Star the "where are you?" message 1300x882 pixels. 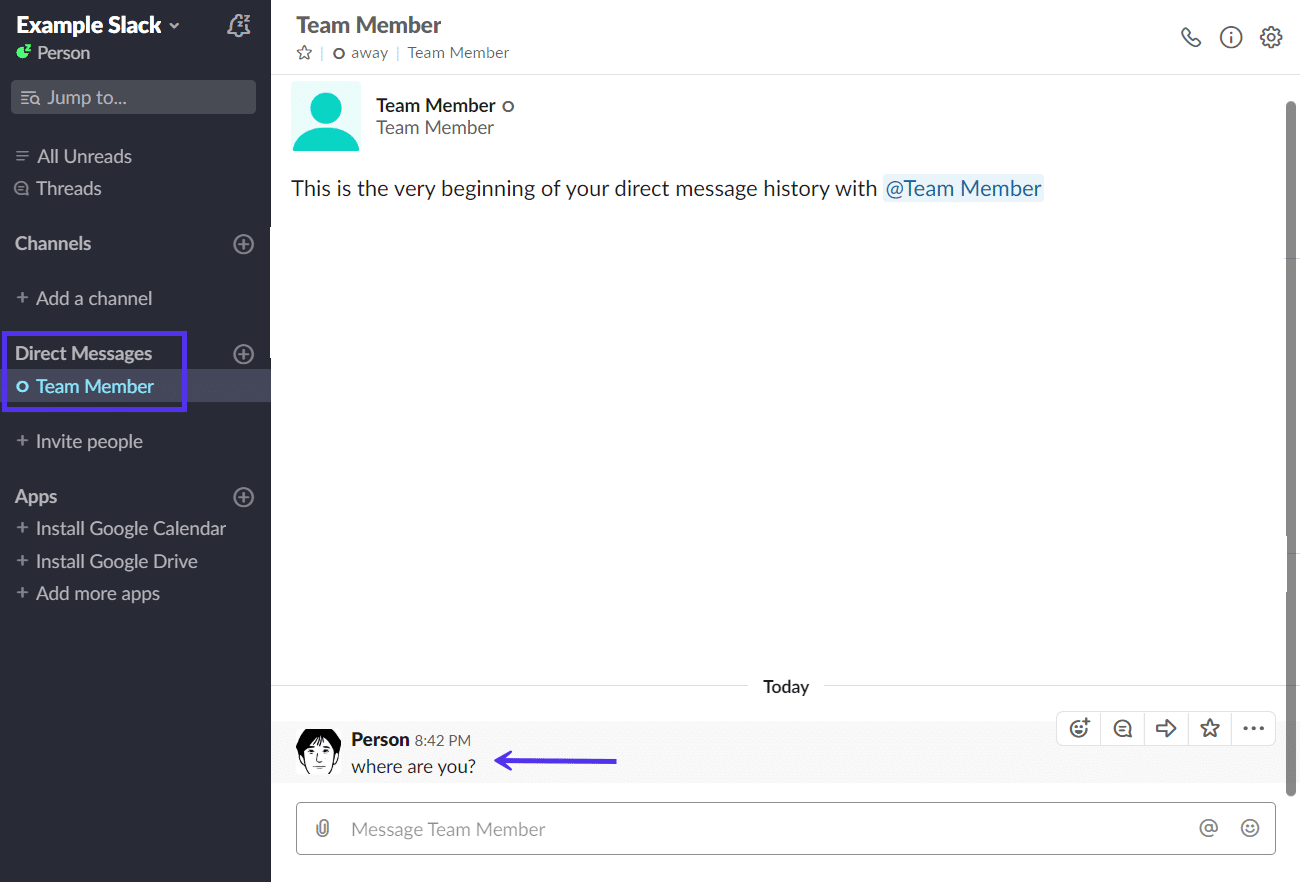click(1209, 728)
